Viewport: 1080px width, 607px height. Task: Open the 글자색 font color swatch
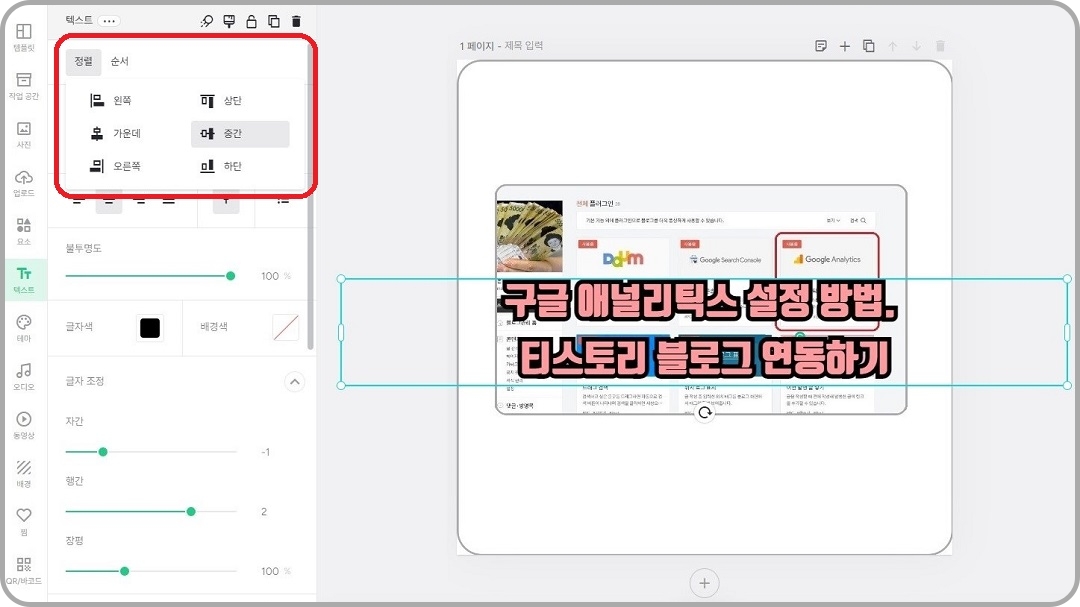(150, 327)
